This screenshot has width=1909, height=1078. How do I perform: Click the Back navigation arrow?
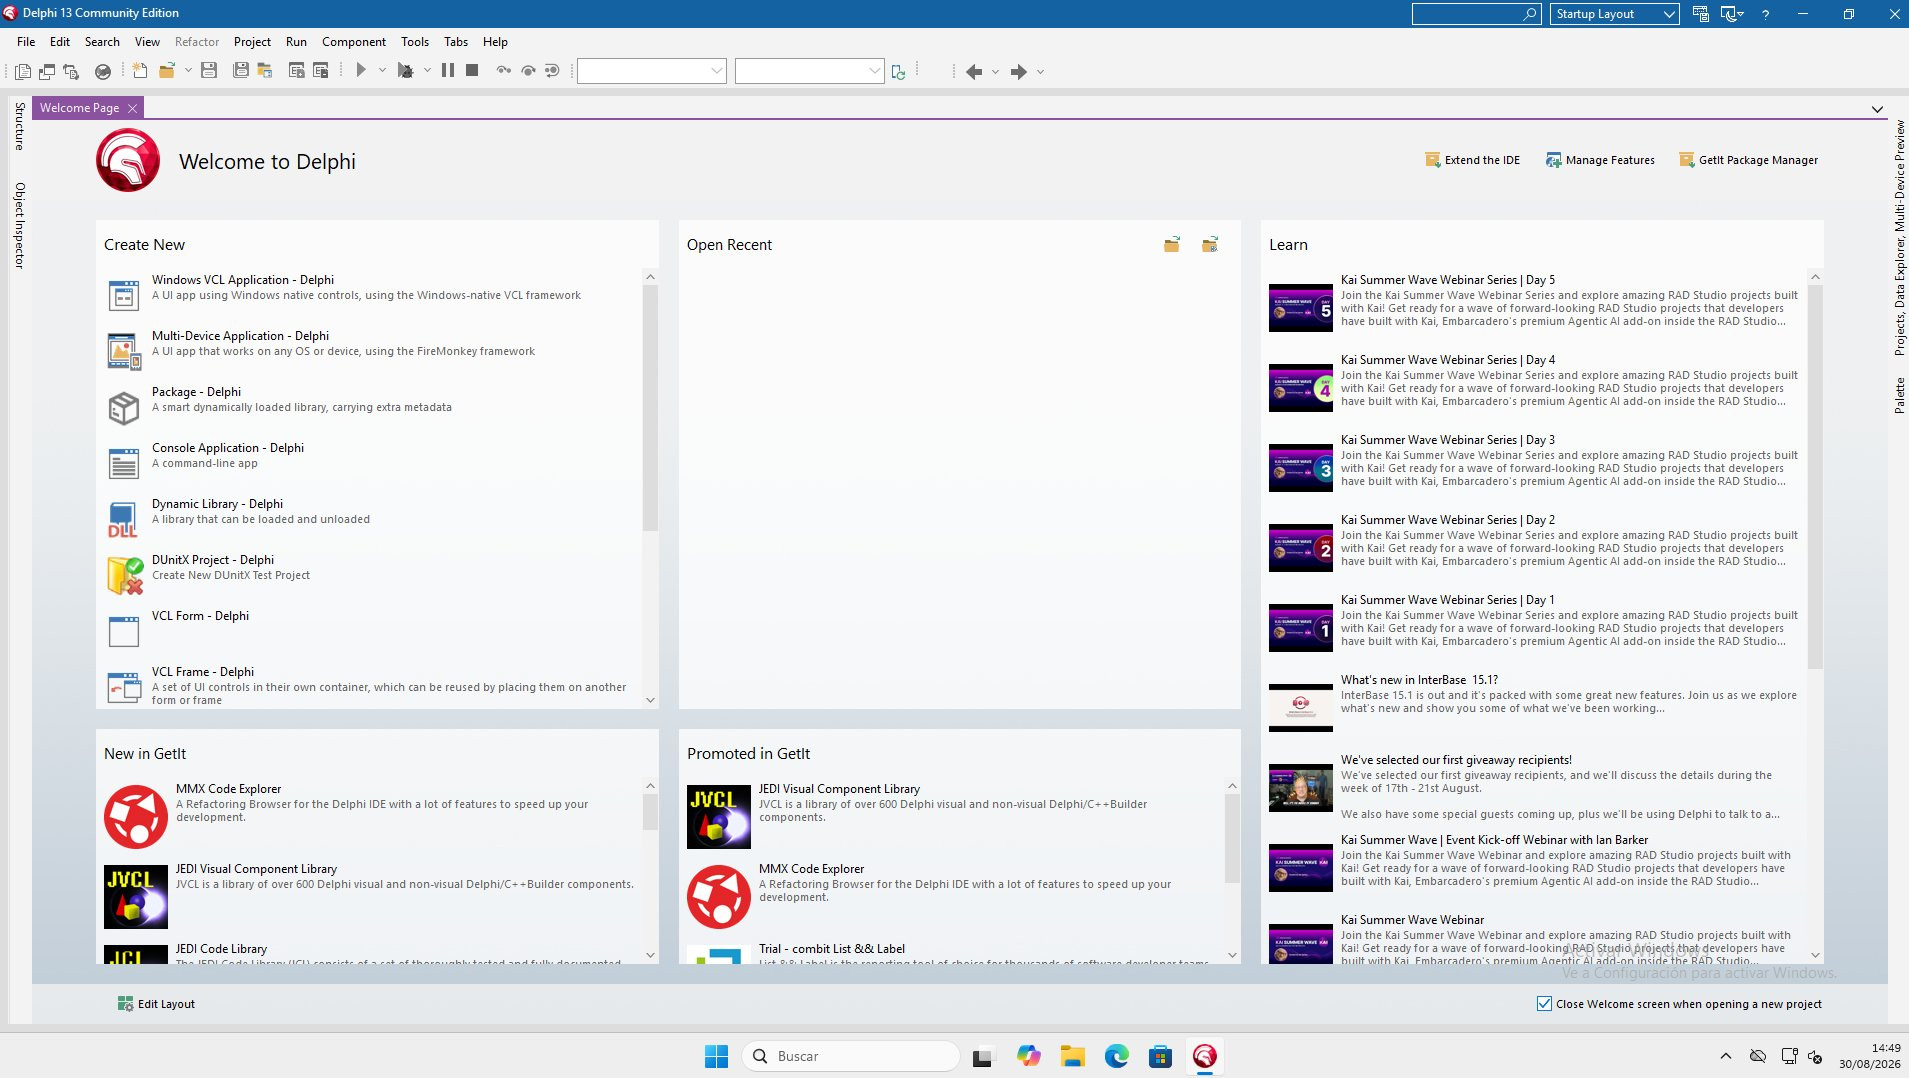coord(974,72)
